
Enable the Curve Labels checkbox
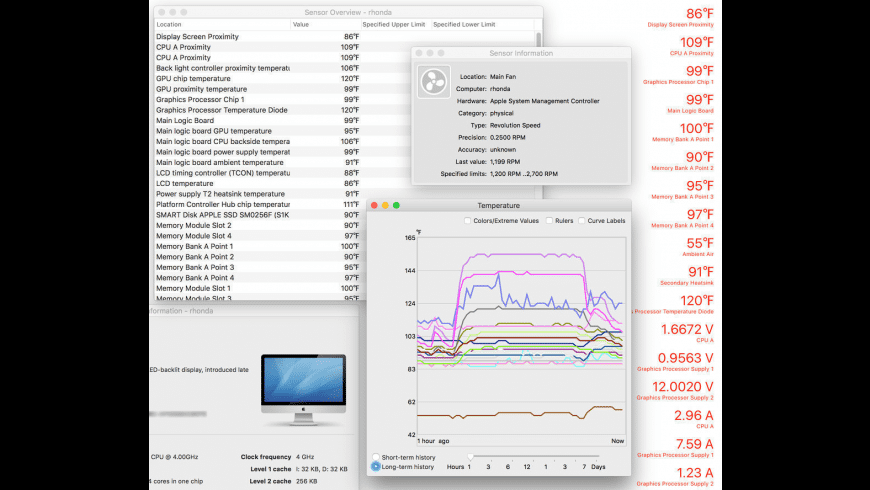pyautogui.click(x=581, y=221)
